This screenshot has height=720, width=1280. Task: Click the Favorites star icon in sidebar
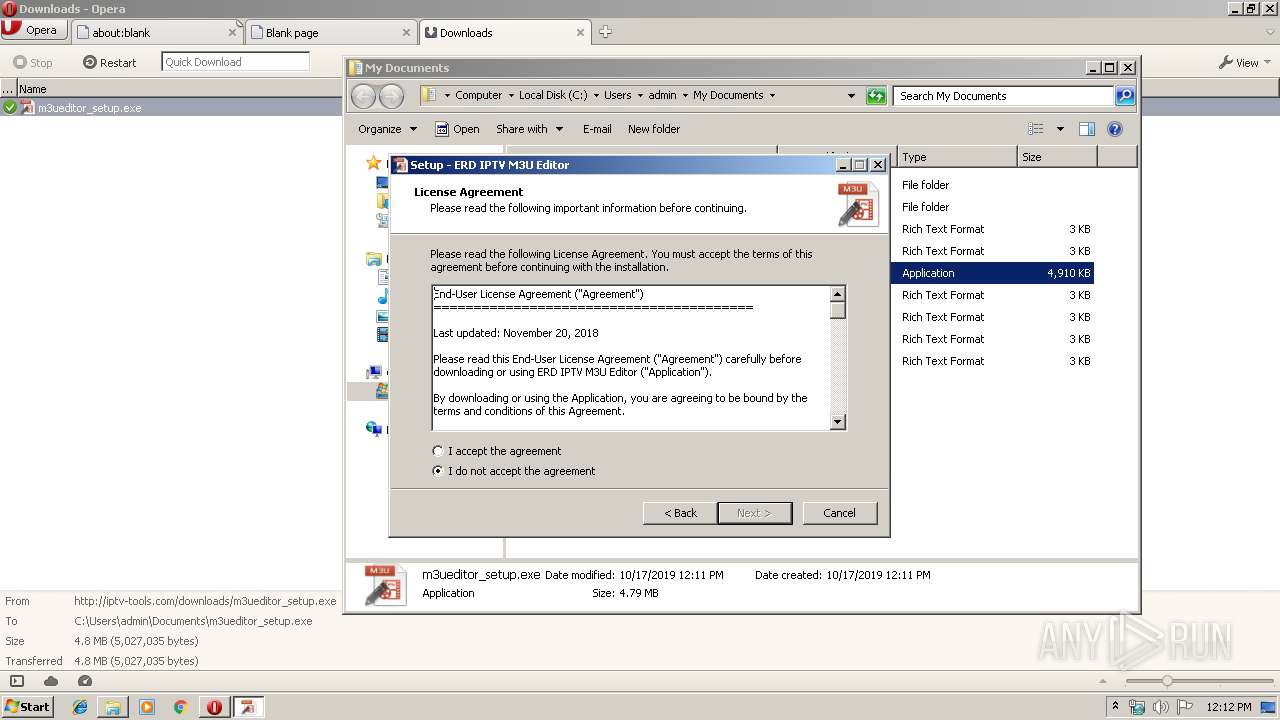click(373, 162)
